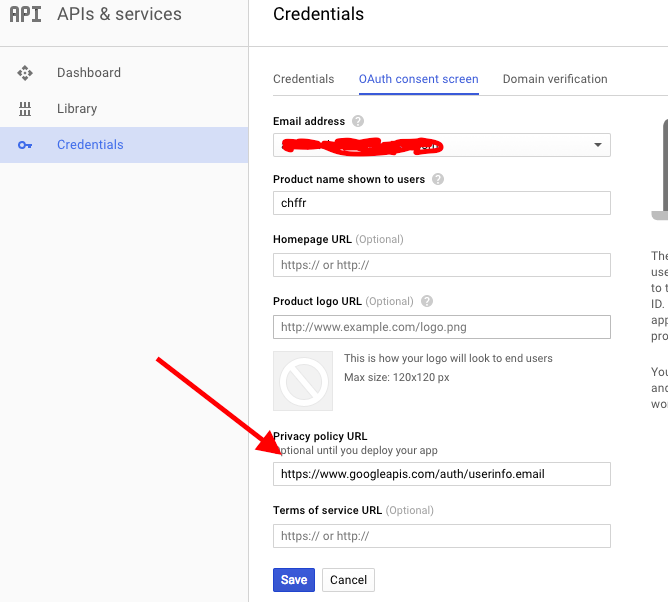
Task: Click help icon next to Email address
Action: [358, 121]
